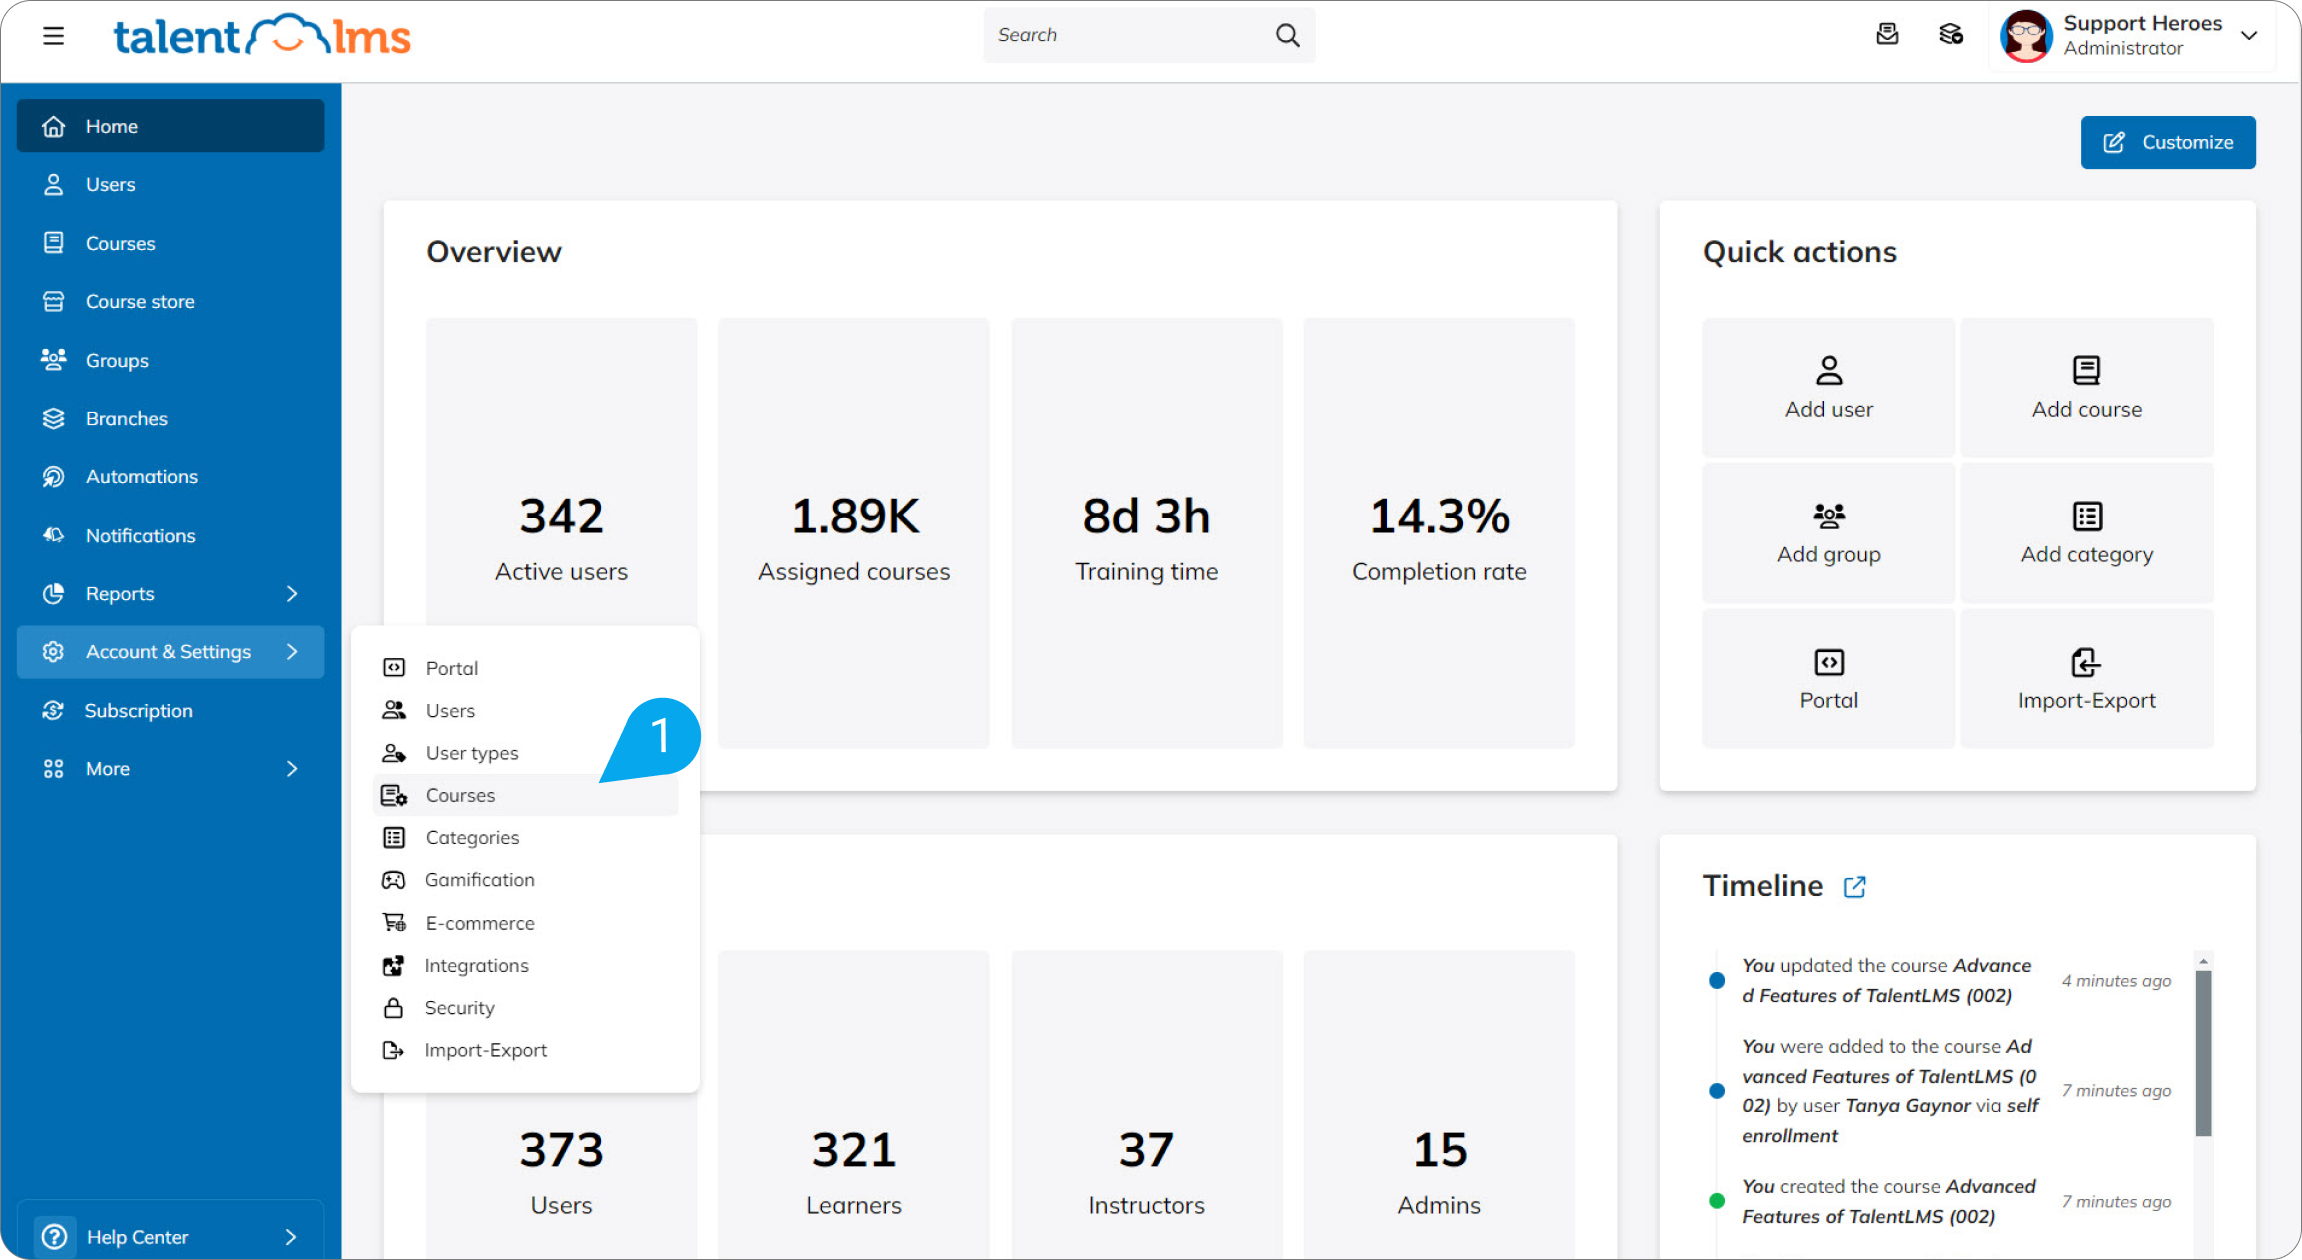Toggle the hamburger menu icon
The image size is (2302, 1260).
coord(53,36)
